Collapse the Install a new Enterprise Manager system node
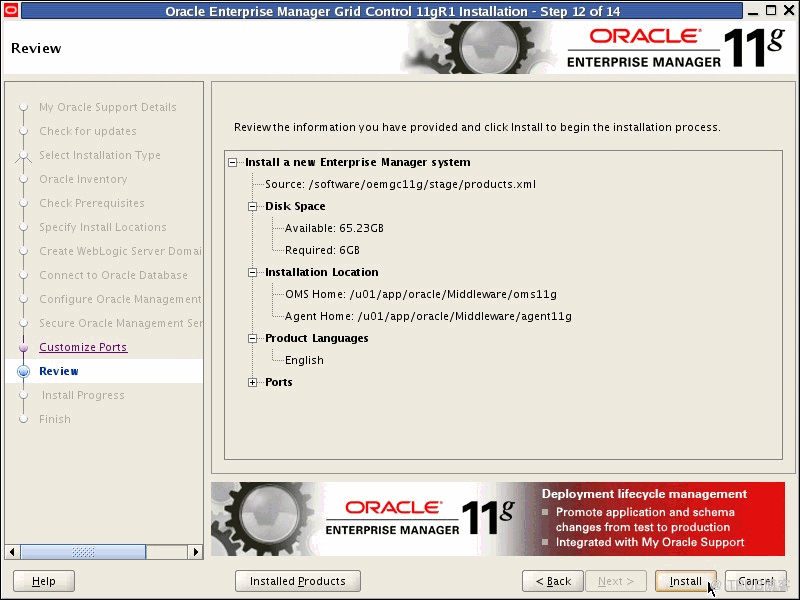This screenshot has width=800, height=600. 233,162
